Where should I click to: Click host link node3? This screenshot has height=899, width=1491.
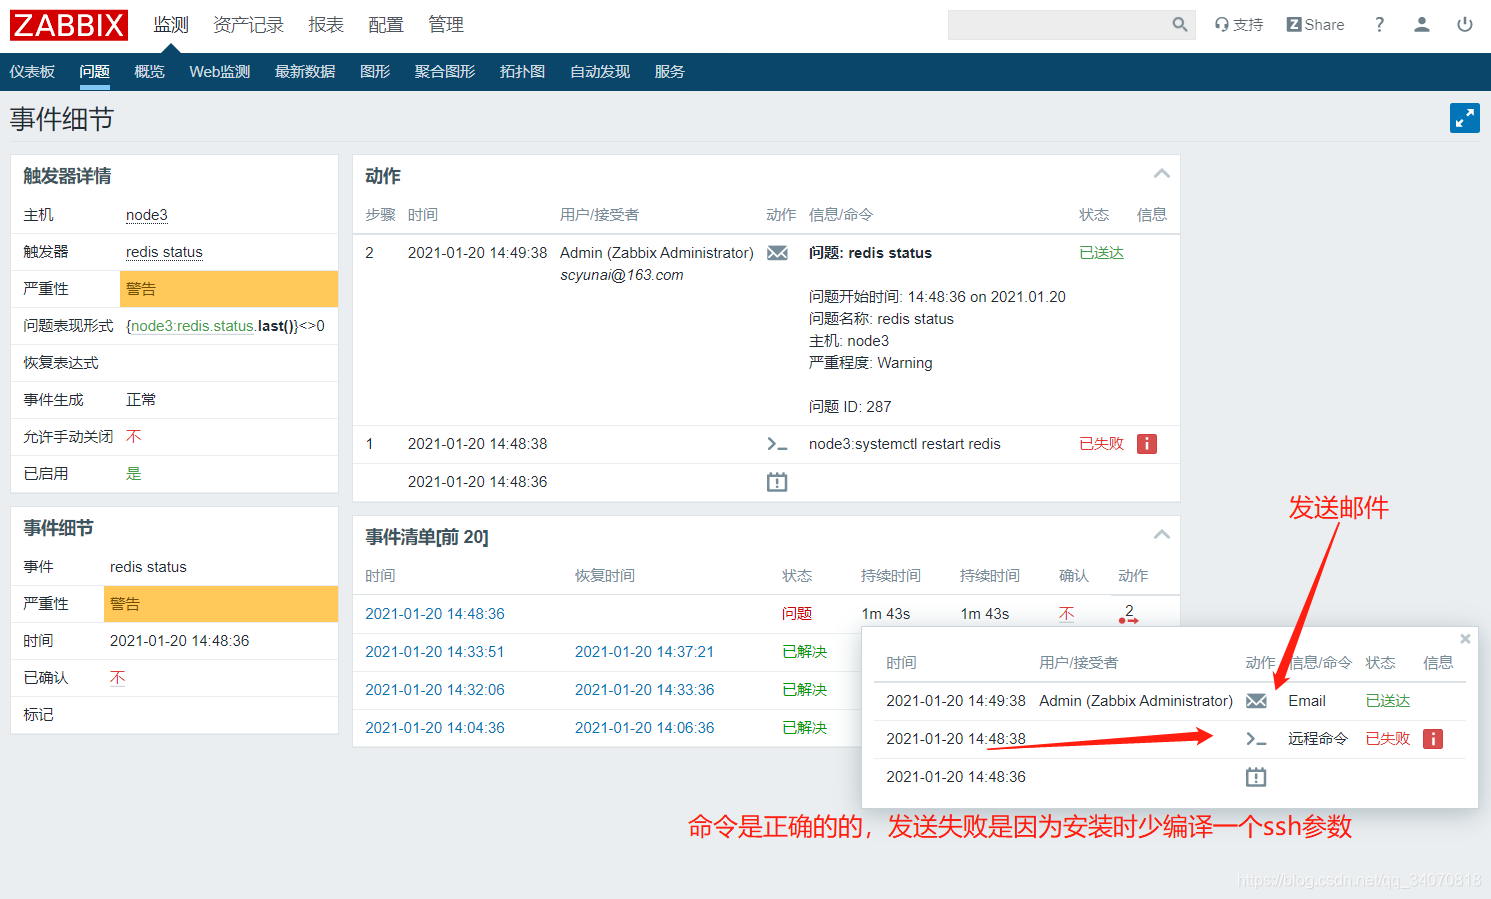pos(147,215)
